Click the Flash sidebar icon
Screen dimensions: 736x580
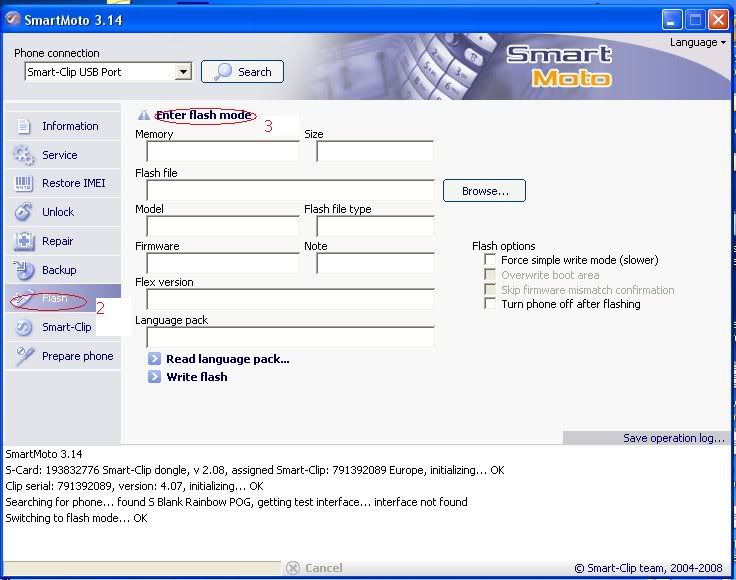(23, 298)
